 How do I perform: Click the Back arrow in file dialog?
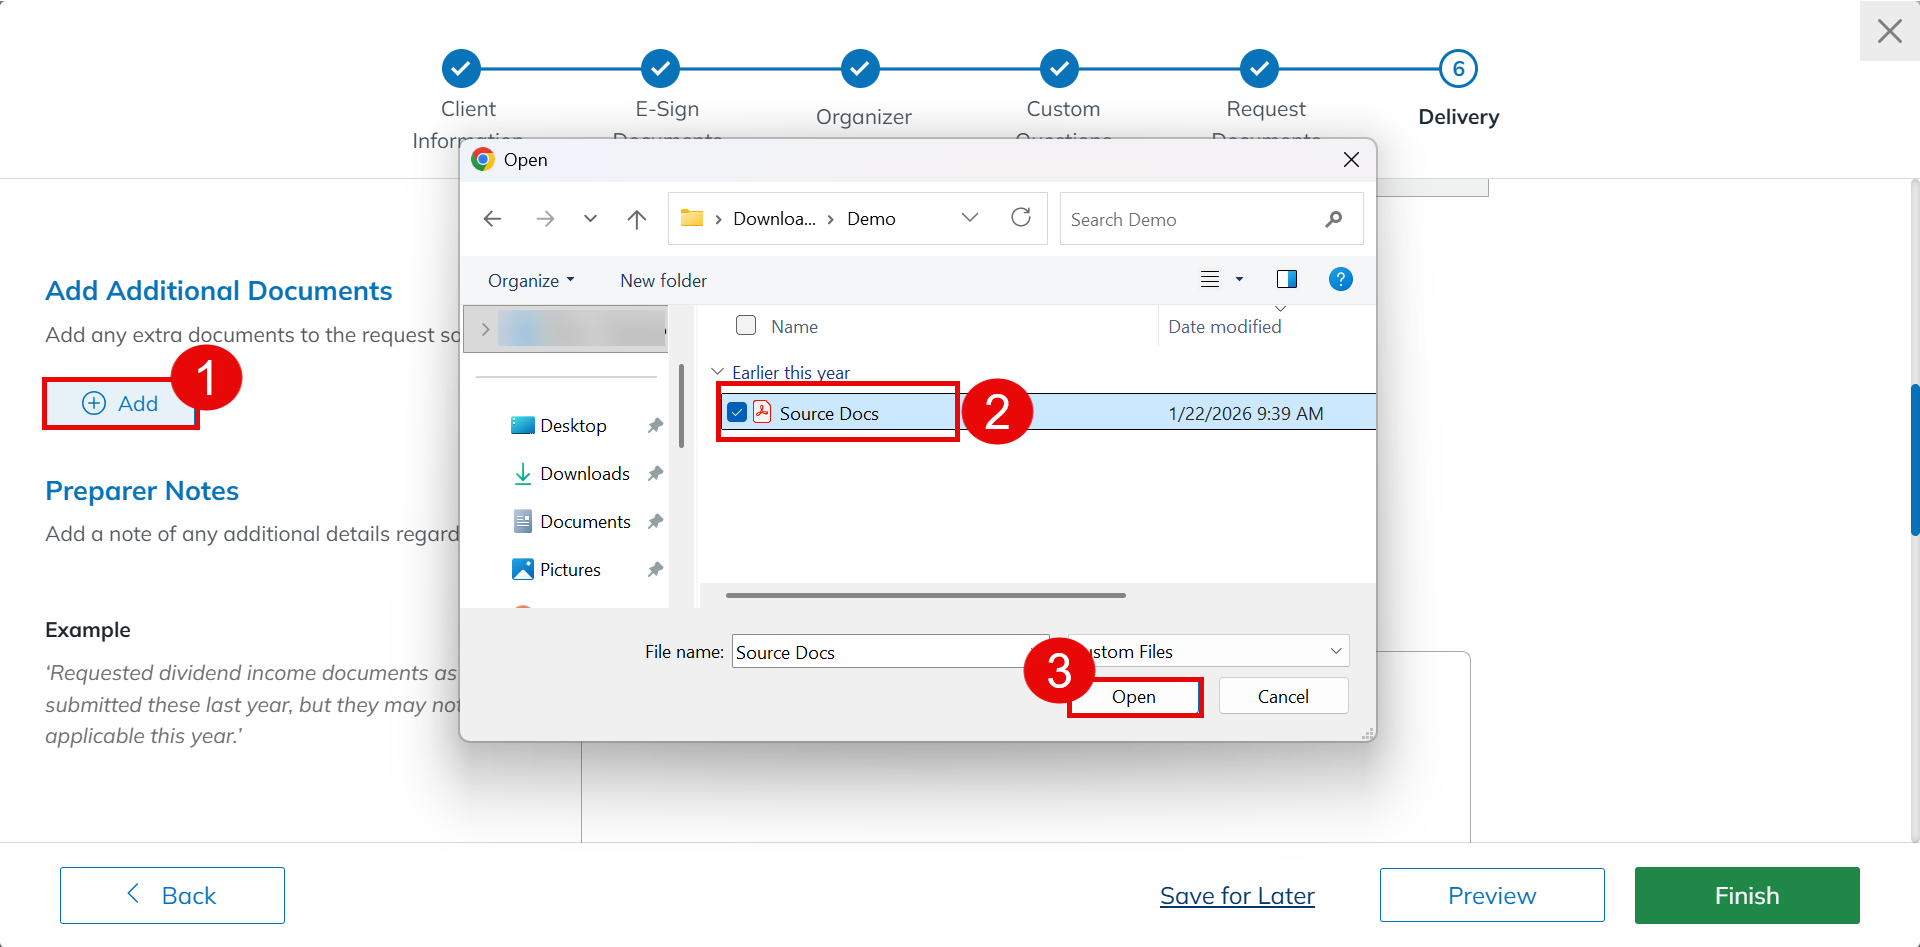click(x=492, y=219)
